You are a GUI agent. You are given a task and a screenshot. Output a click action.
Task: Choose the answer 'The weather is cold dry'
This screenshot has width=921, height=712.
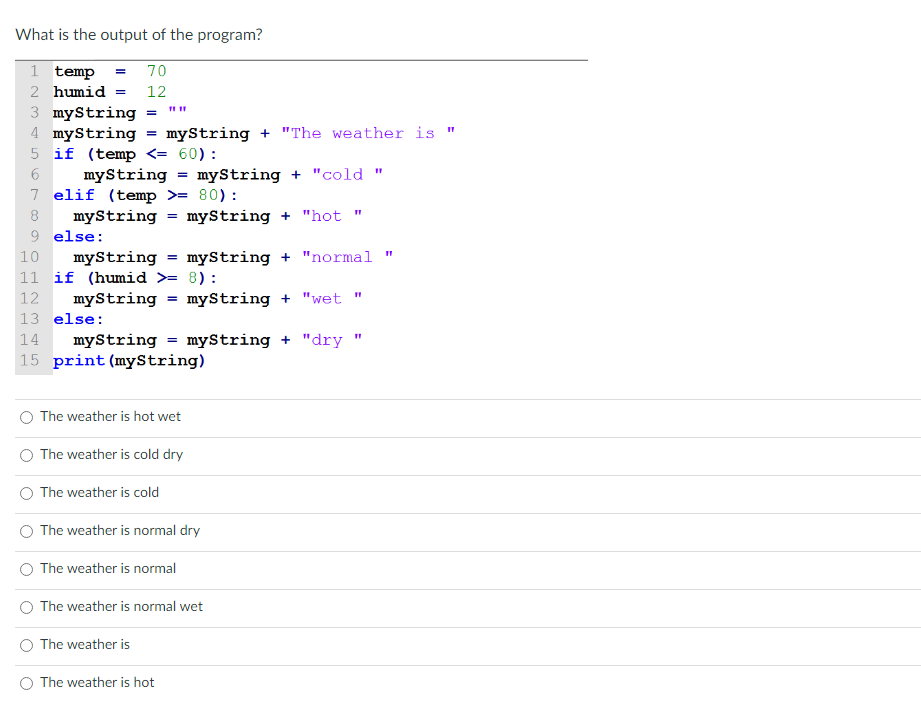[26, 455]
